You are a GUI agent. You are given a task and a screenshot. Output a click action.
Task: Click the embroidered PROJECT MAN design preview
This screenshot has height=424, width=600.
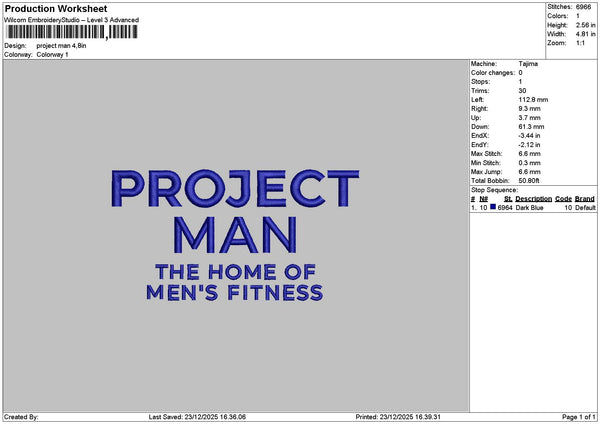point(235,235)
